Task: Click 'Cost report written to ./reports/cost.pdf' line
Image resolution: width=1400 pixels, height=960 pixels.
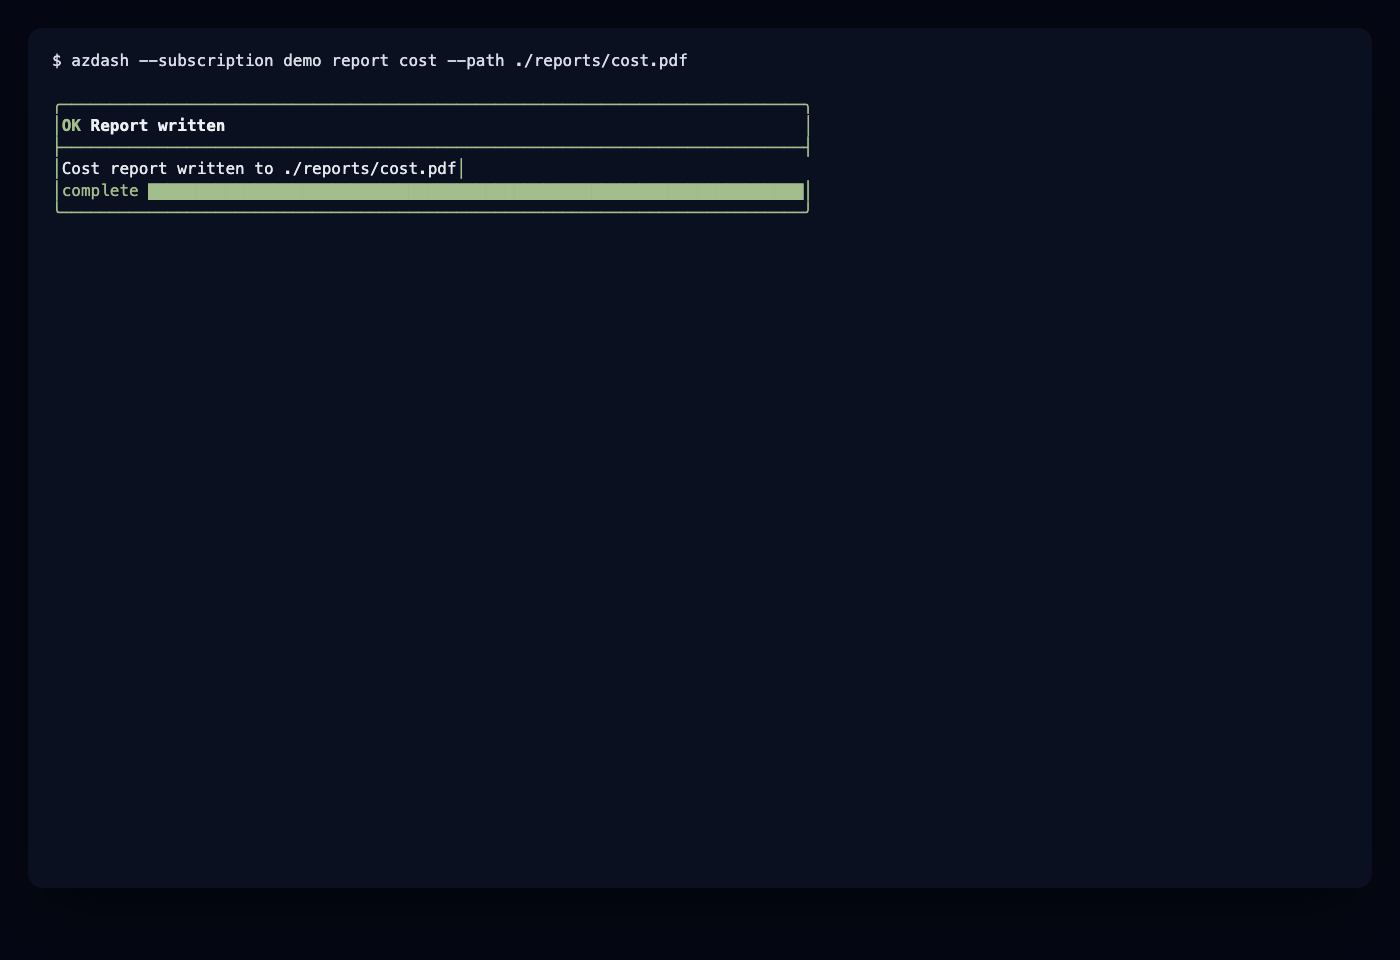Action: [x=259, y=169]
